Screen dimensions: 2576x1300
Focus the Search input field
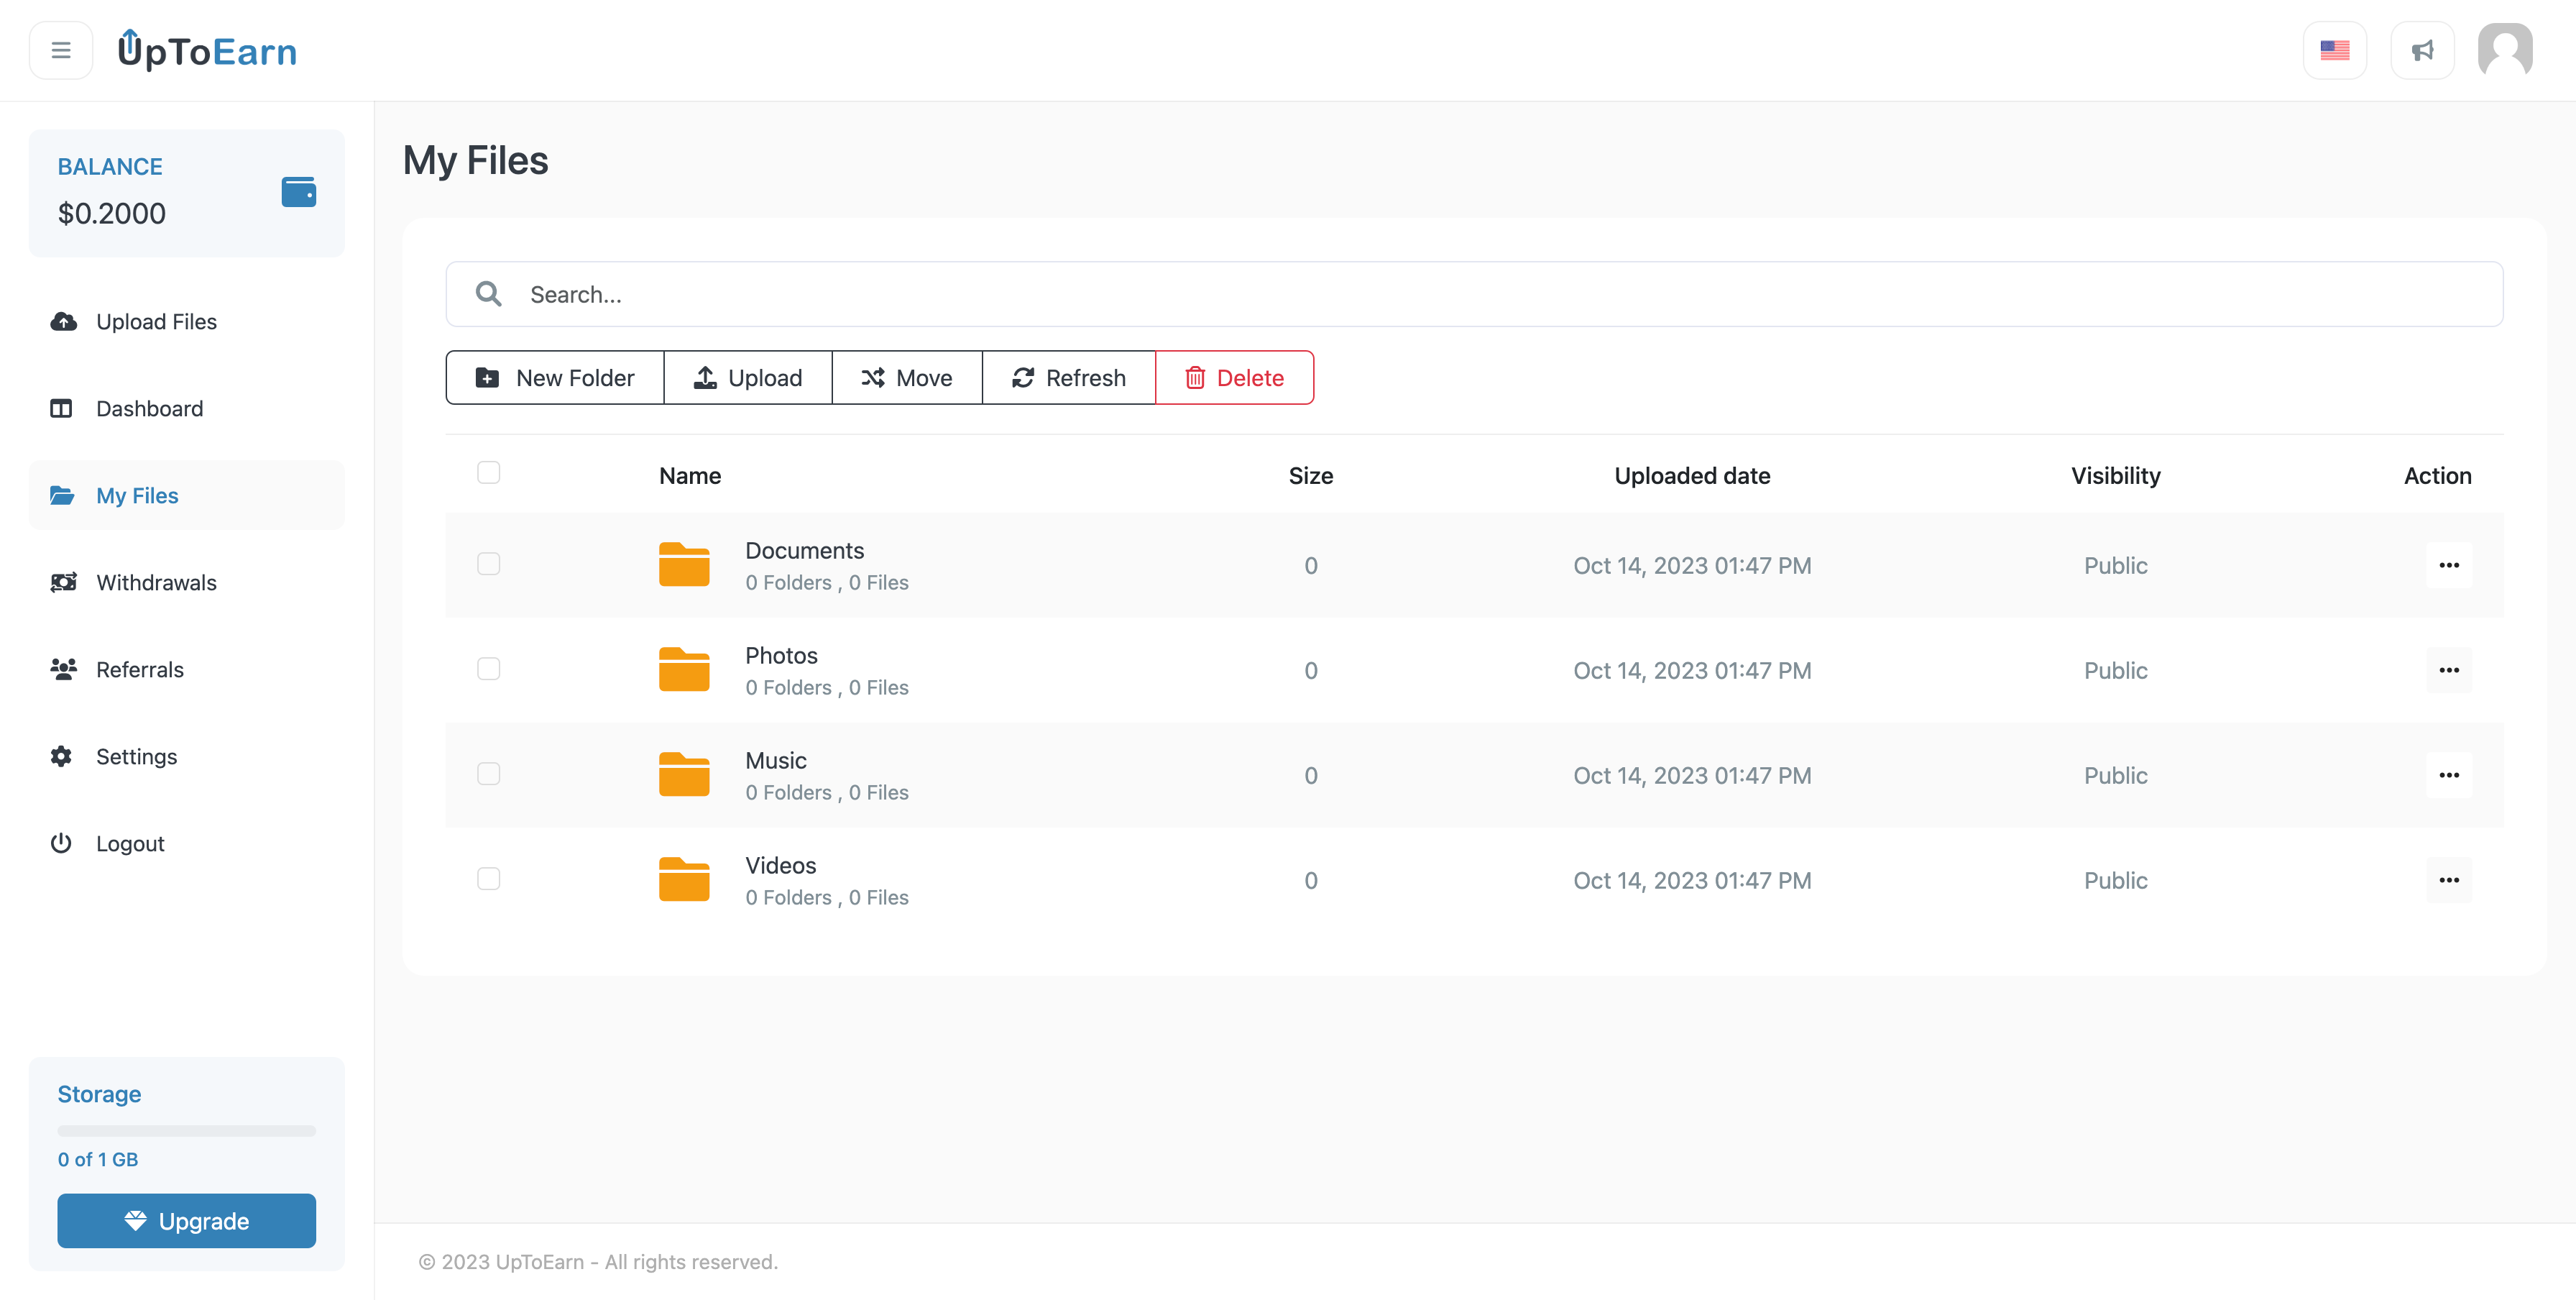tap(1500, 294)
